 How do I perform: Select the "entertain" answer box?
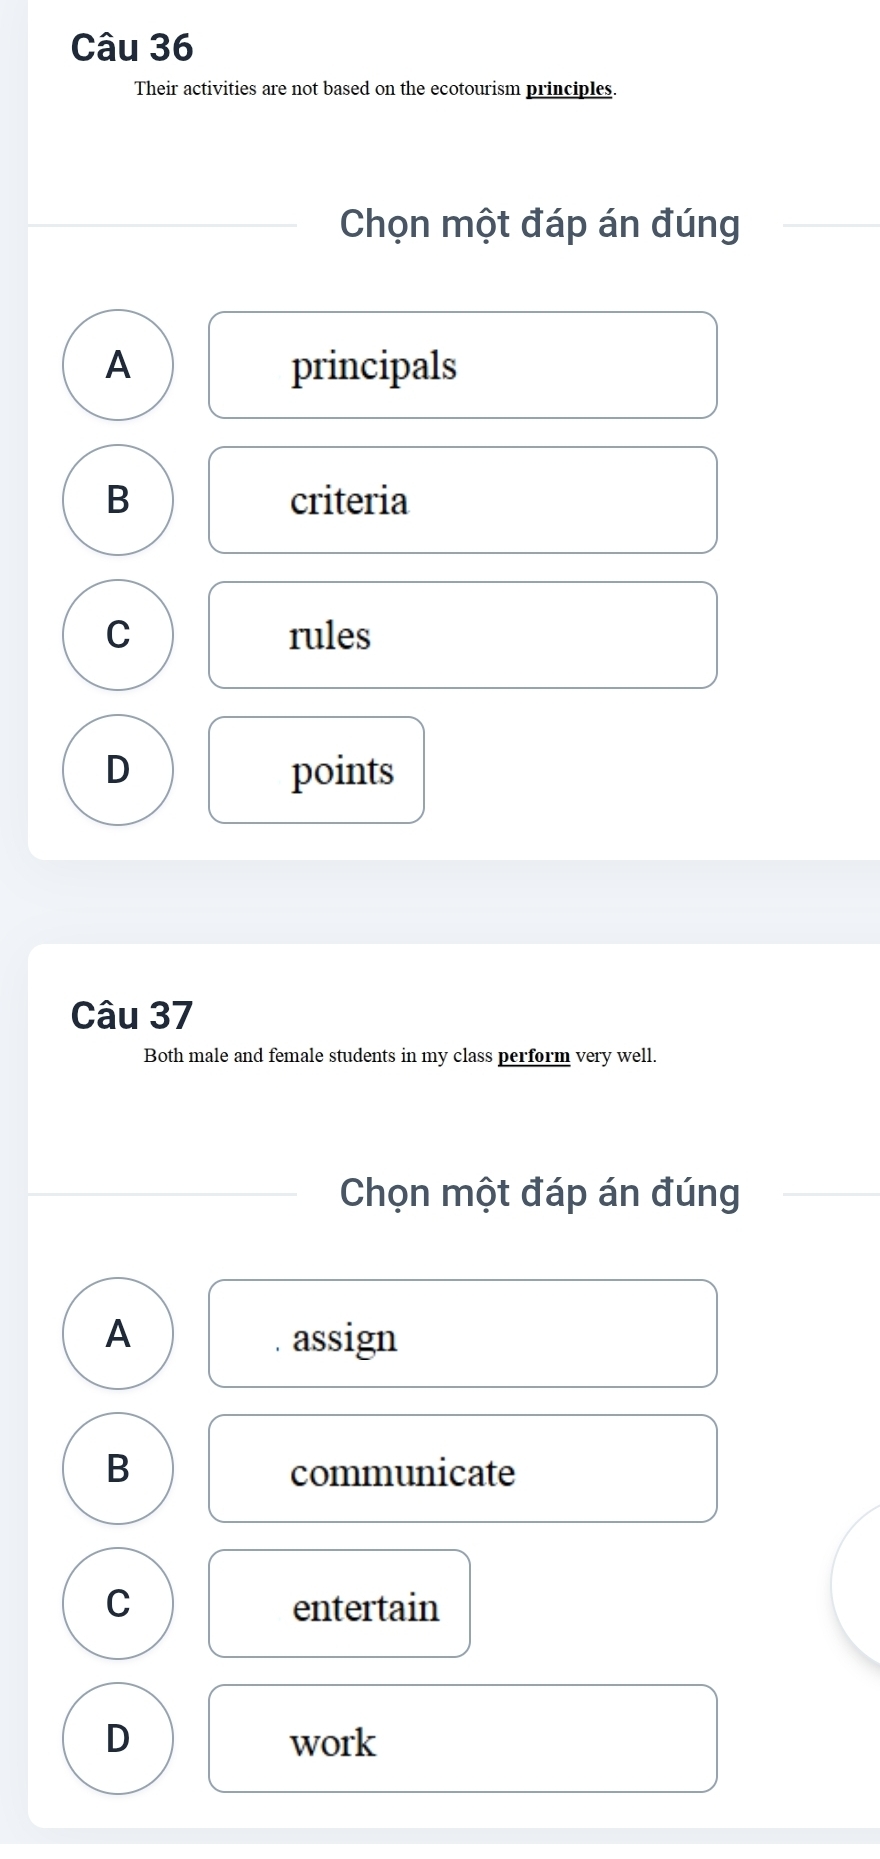(x=339, y=1603)
